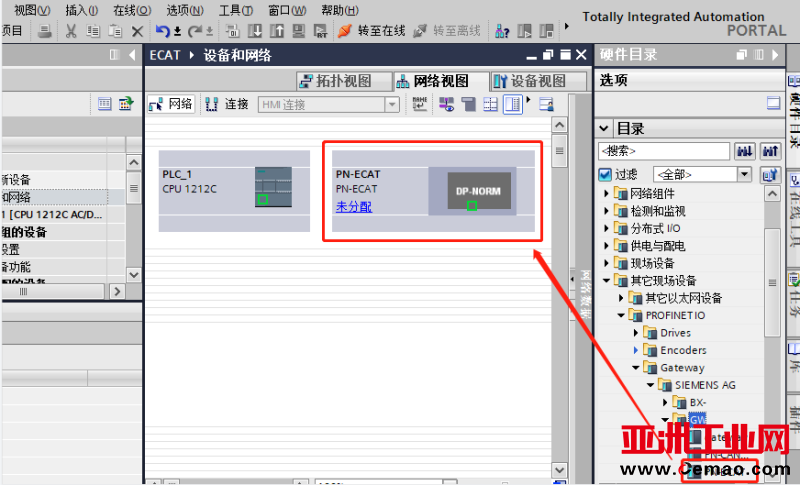The width and height of the screenshot is (800, 485).
Task: Click the search up button in catalog
Action: 769,151
